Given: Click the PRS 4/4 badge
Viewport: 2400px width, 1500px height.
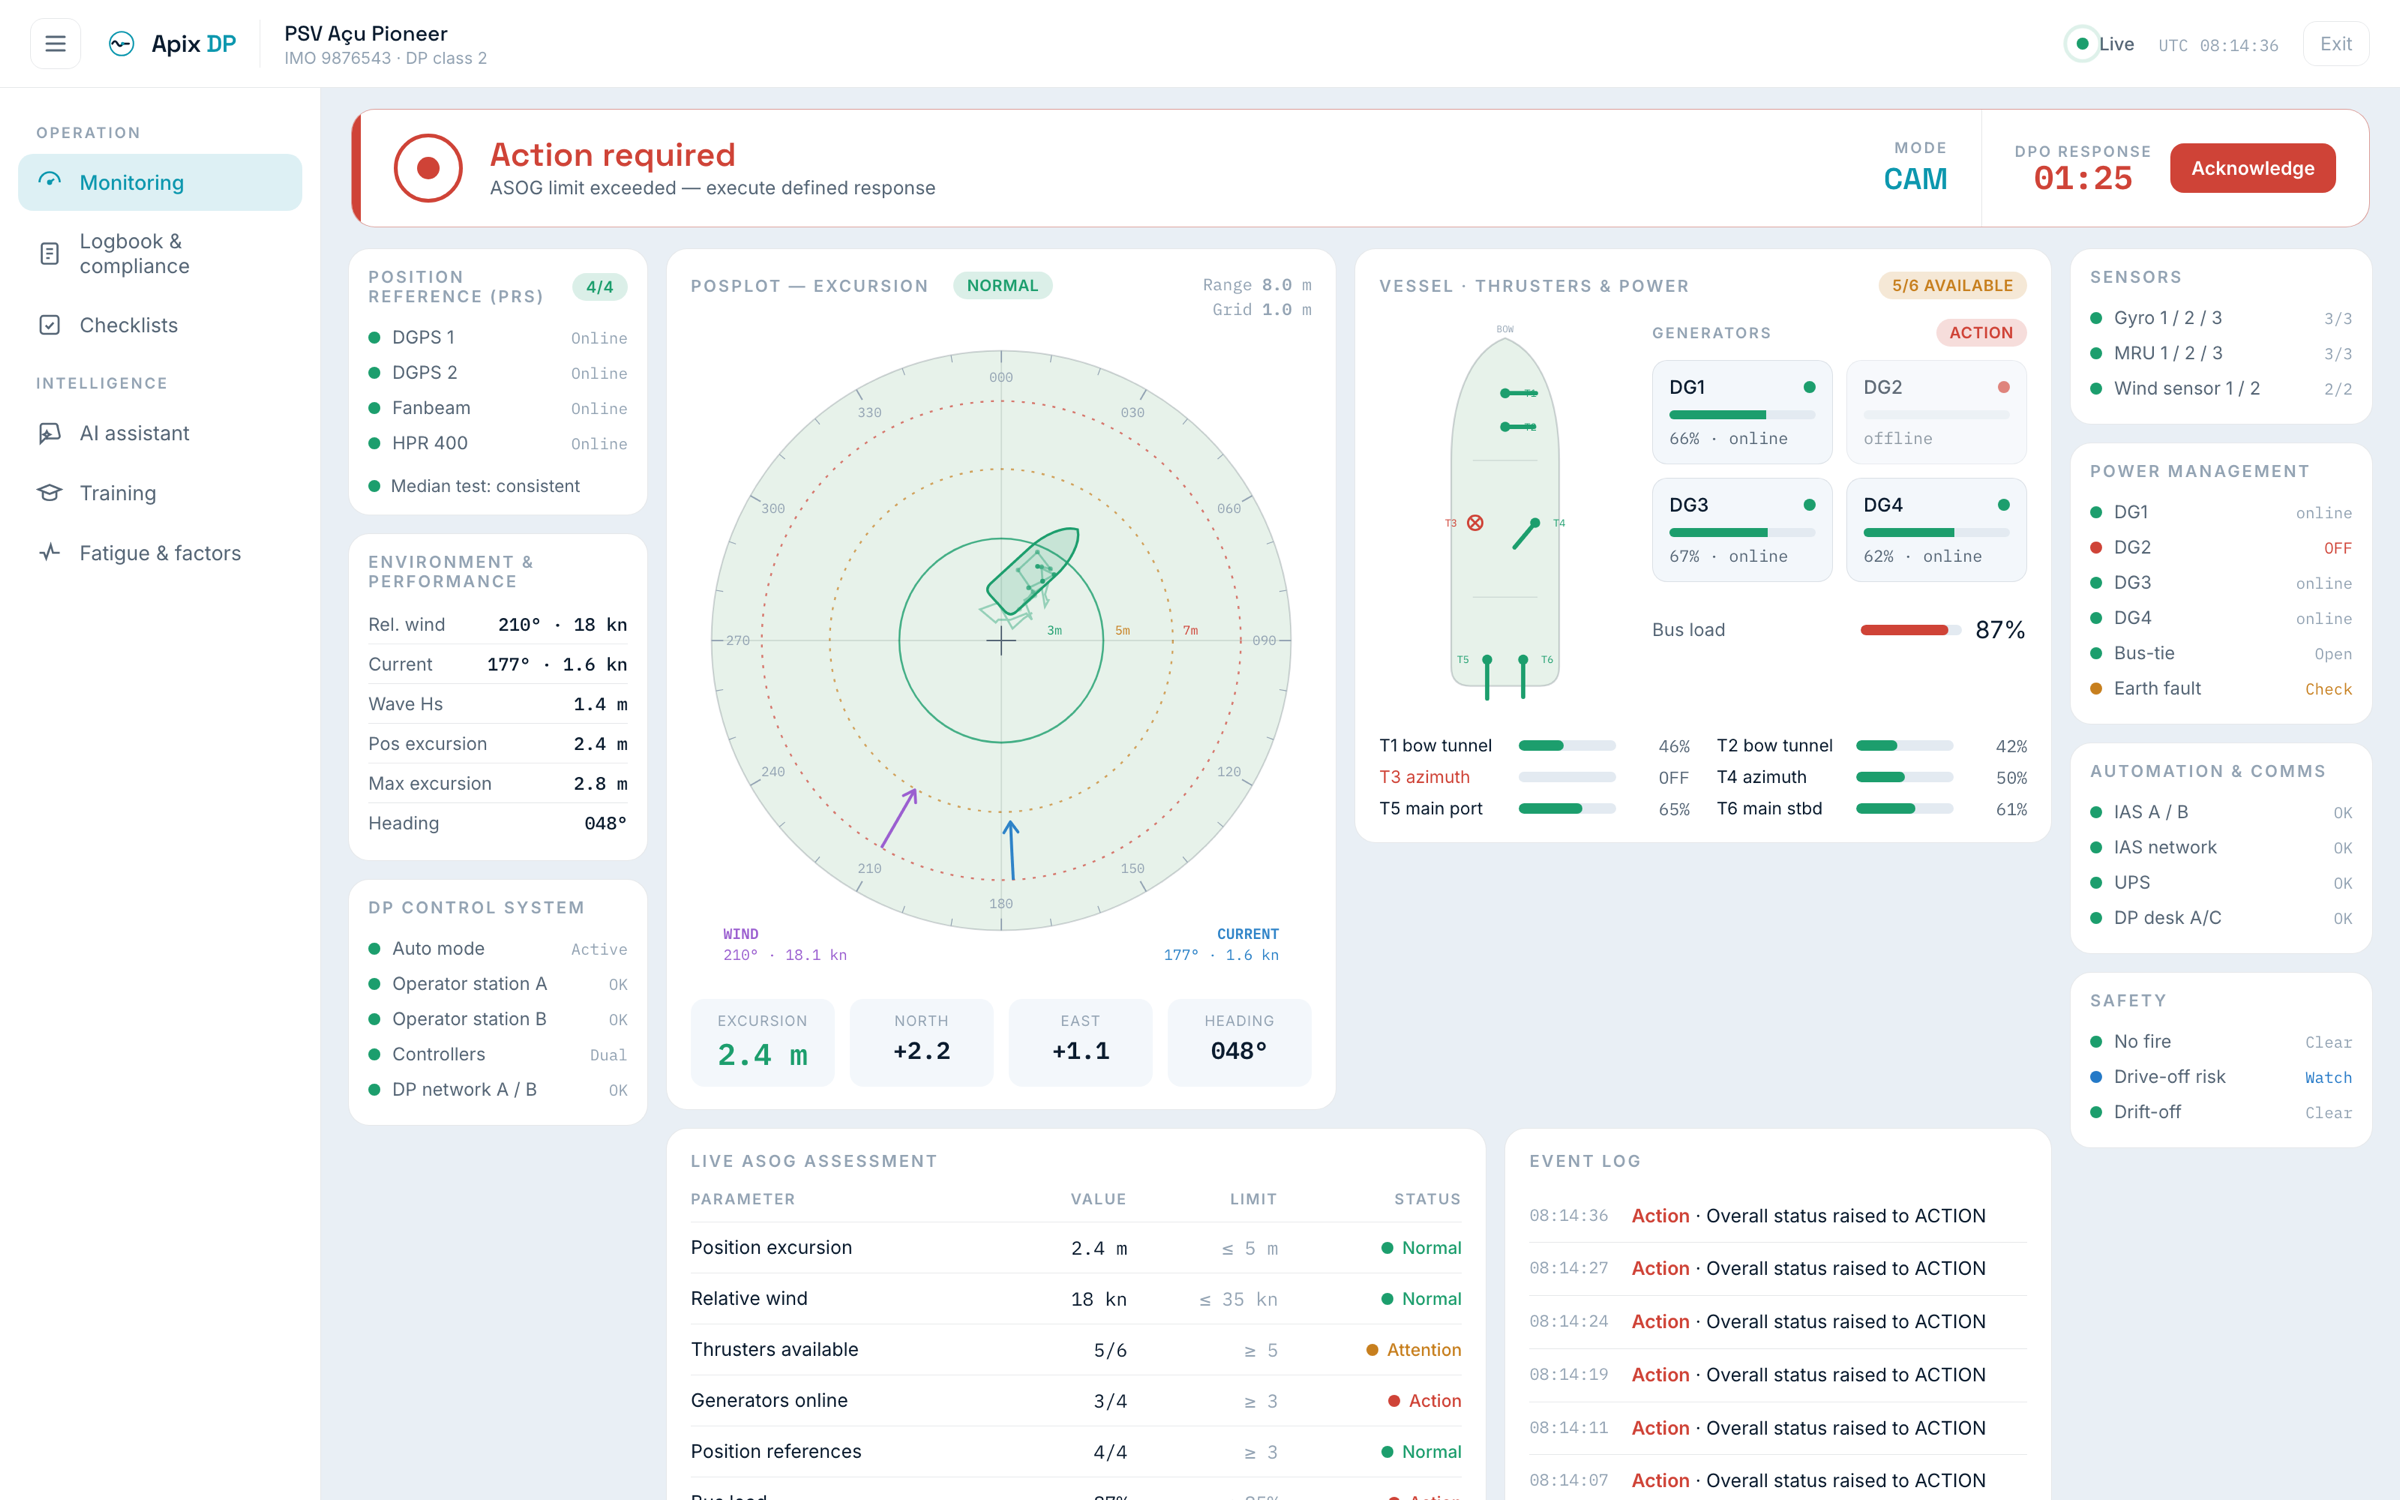Looking at the screenshot, I should tap(599, 287).
